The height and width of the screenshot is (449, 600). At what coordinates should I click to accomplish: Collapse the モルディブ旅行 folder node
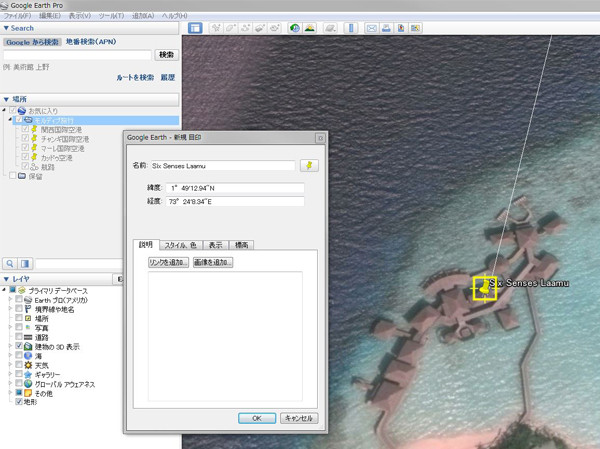coord(10,119)
